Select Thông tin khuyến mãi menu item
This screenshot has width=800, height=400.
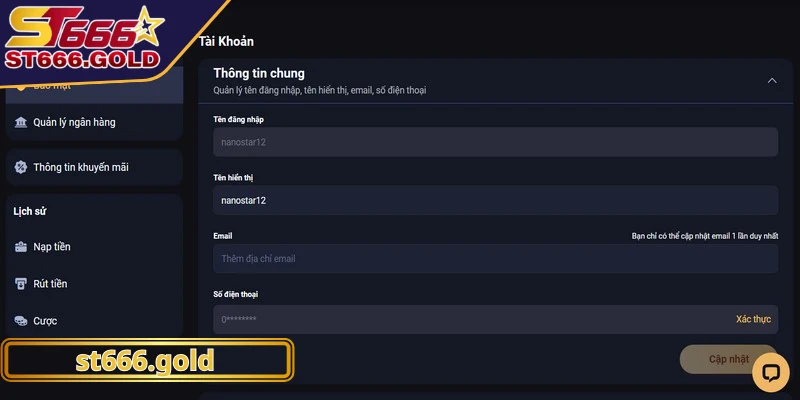pyautogui.click(x=94, y=167)
